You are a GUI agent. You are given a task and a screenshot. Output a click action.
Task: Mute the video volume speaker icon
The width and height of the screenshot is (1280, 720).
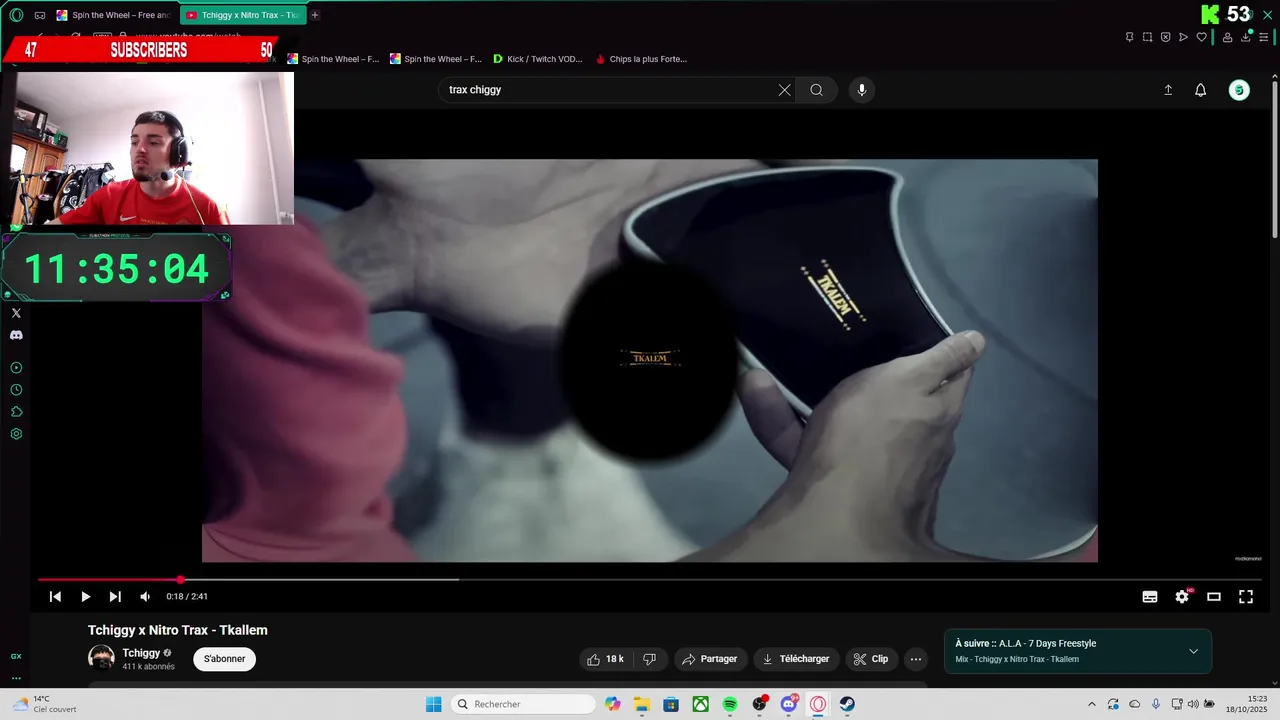pyautogui.click(x=145, y=597)
